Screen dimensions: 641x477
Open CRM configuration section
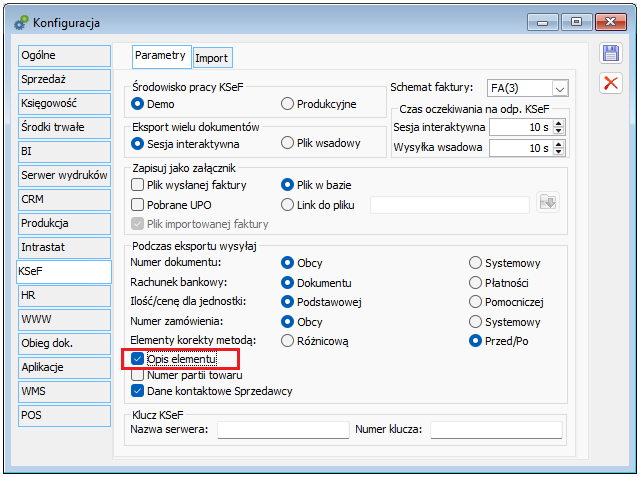[64, 199]
